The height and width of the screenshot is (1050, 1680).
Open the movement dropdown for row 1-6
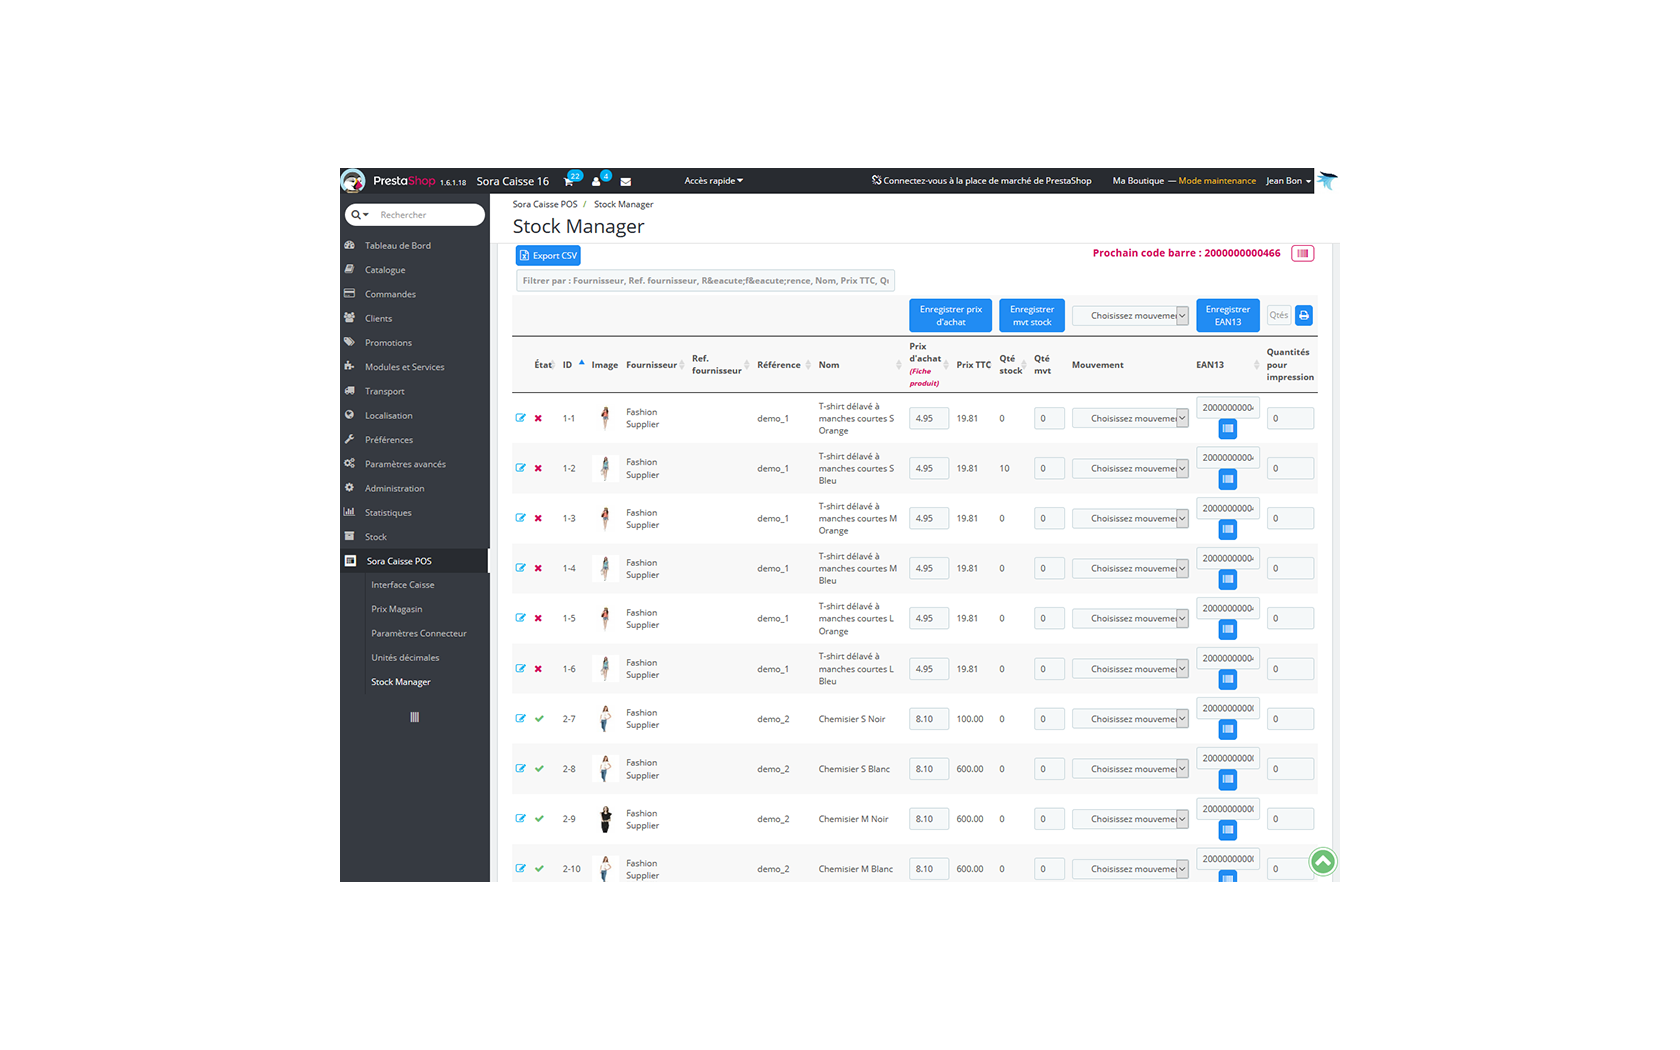click(1130, 669)
